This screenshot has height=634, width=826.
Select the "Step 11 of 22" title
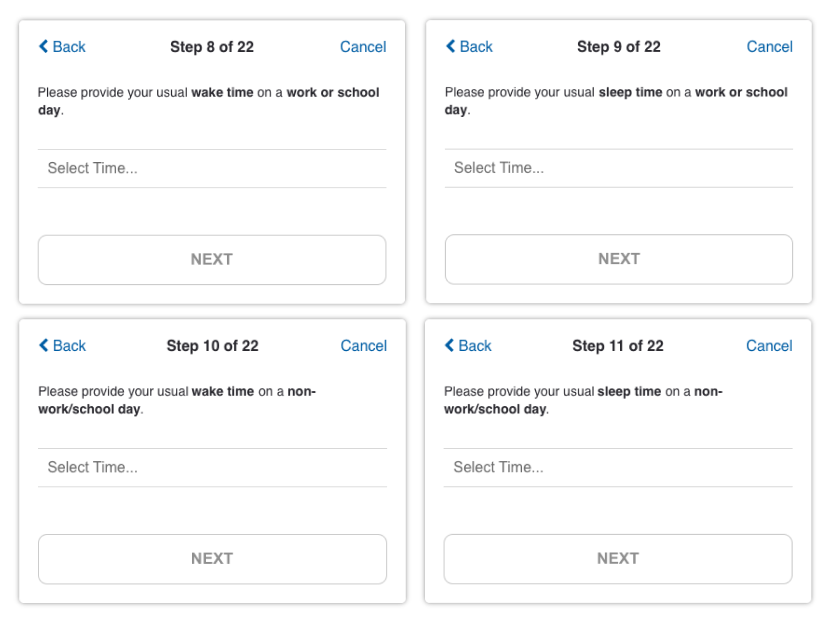pyautogui.click(x=618, y=346)
